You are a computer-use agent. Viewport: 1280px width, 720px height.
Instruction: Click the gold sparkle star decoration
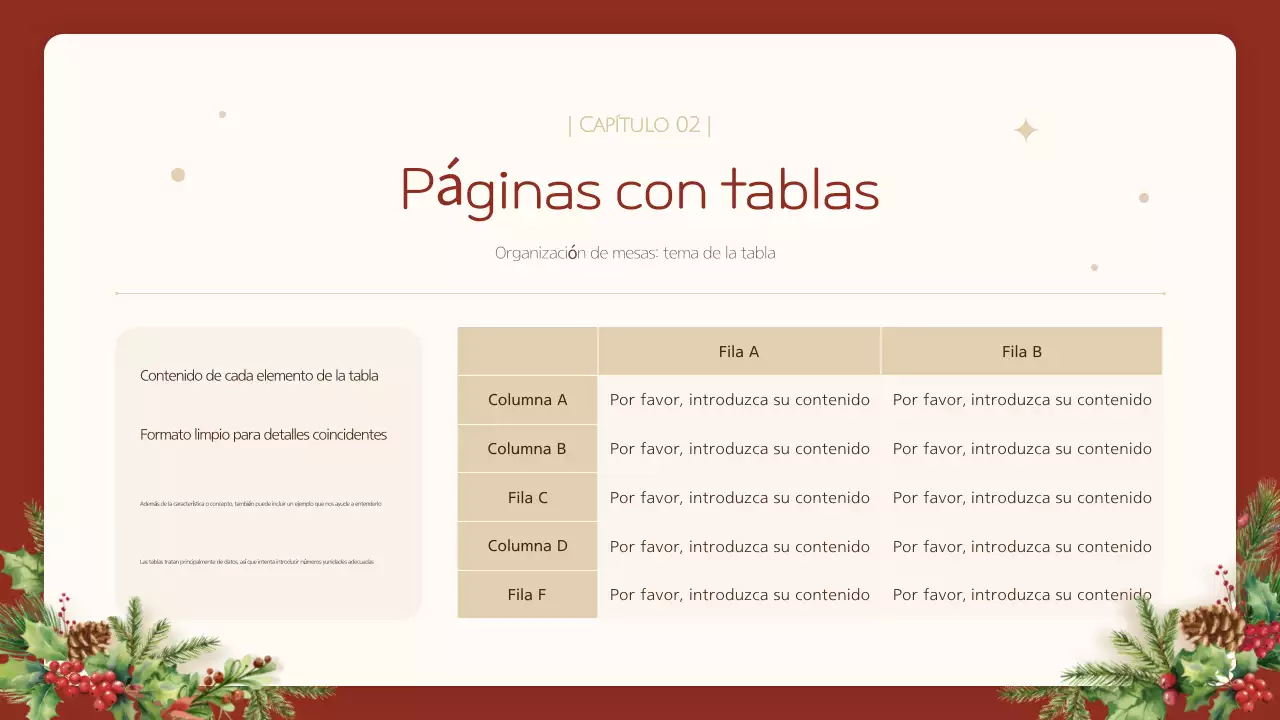pos(1024,130)
